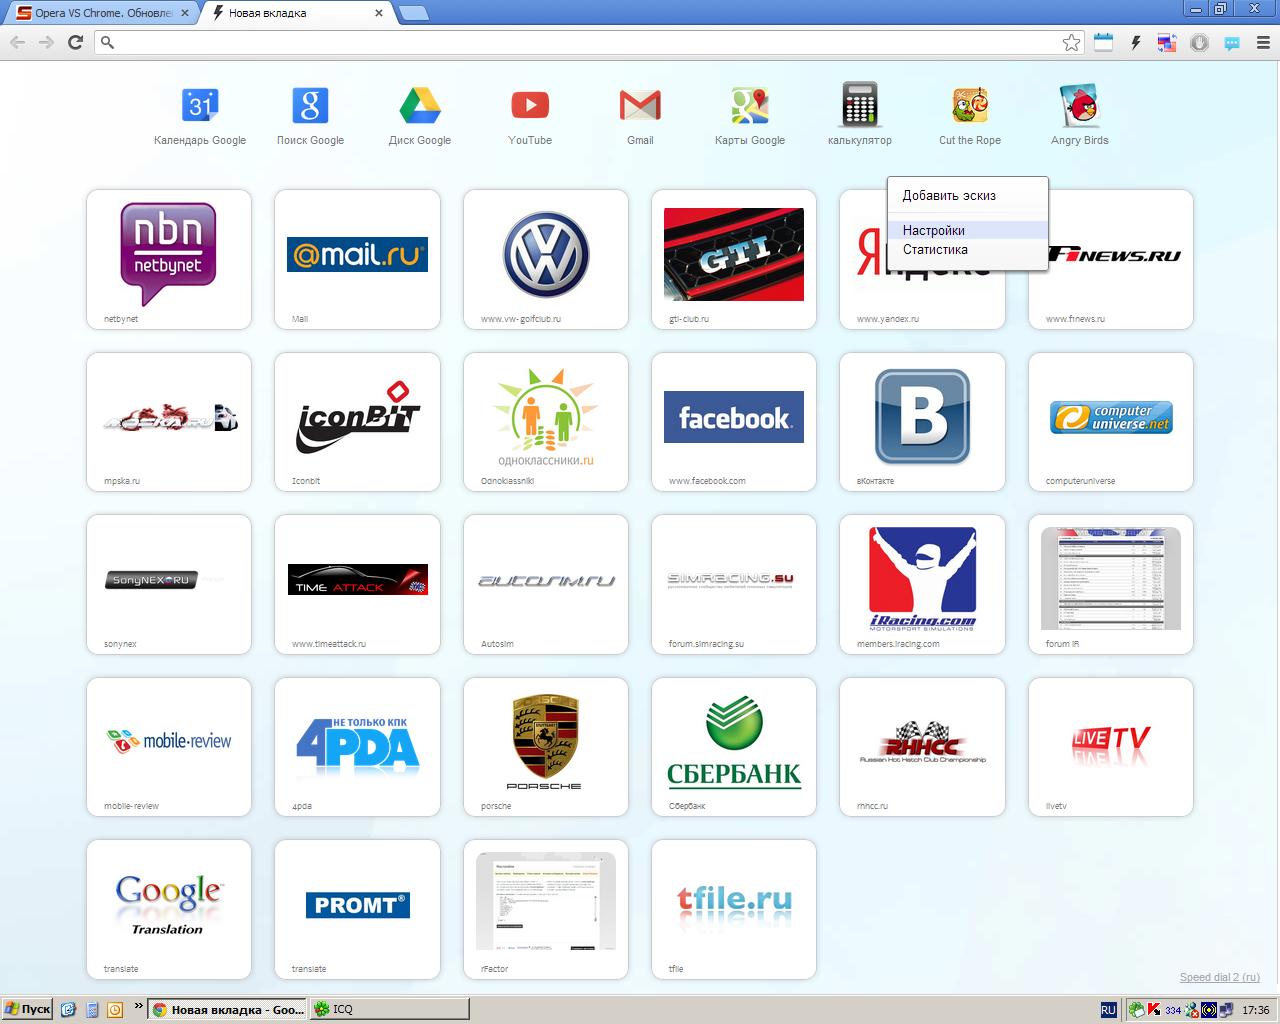Viewport: 1280px width, 1024px height.
Task: Open Google Drive app icon
Action: (x=420, y=106)
